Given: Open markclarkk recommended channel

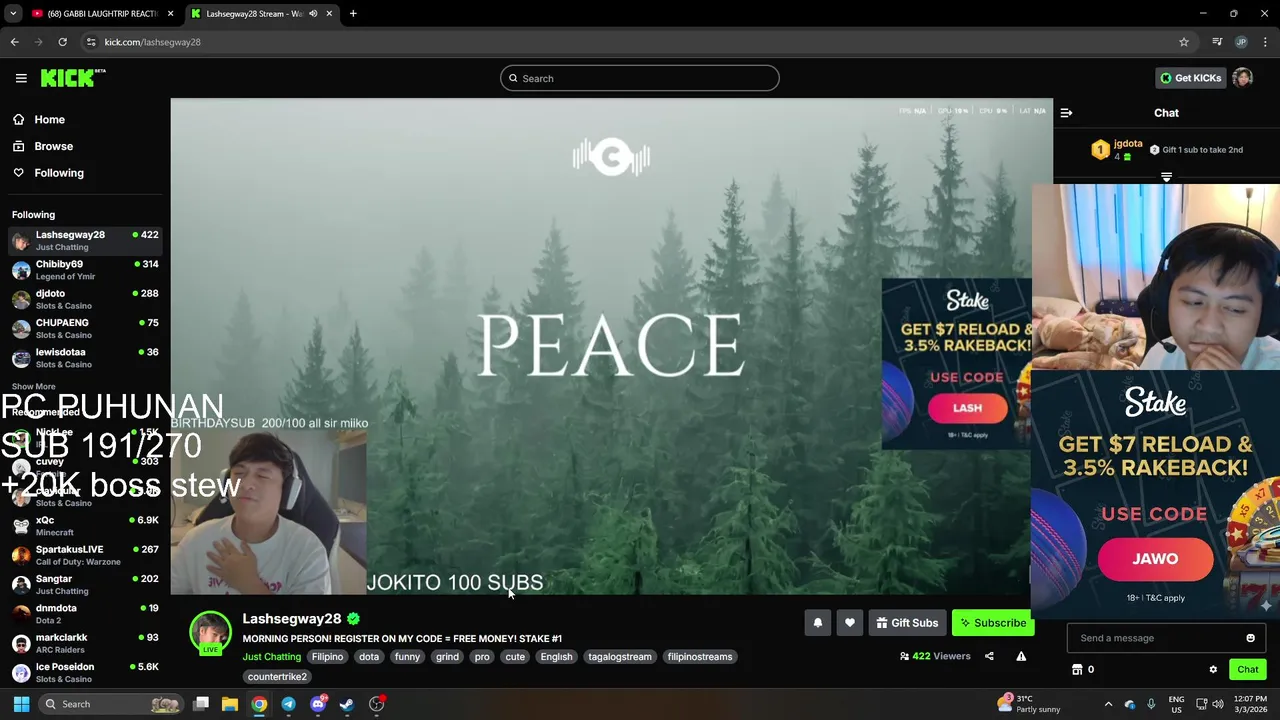Looking at the screenshot, I should pos(85,643).
